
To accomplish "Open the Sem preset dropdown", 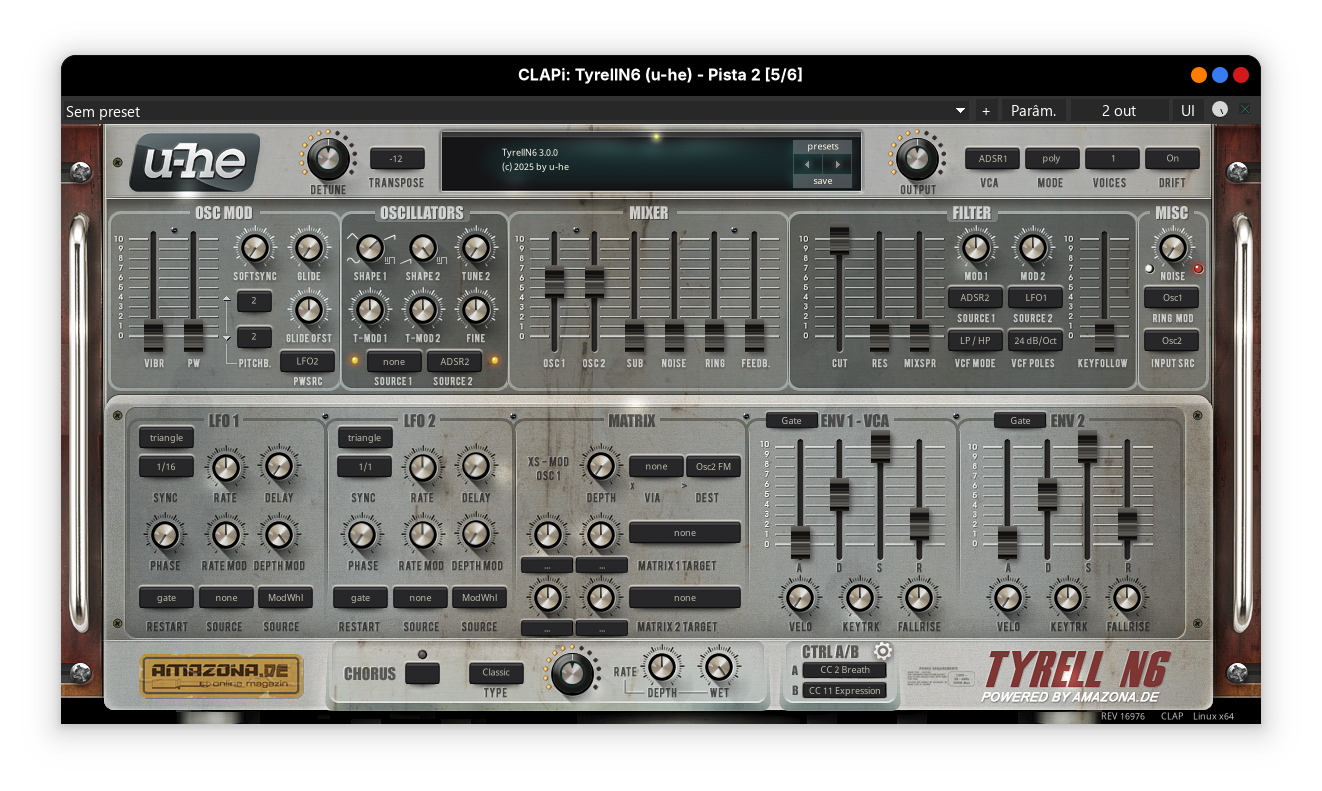I will [515, 111].
